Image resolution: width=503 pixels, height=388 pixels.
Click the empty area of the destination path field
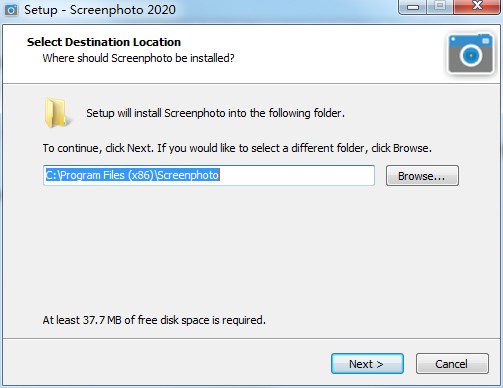tap(297, 175)
